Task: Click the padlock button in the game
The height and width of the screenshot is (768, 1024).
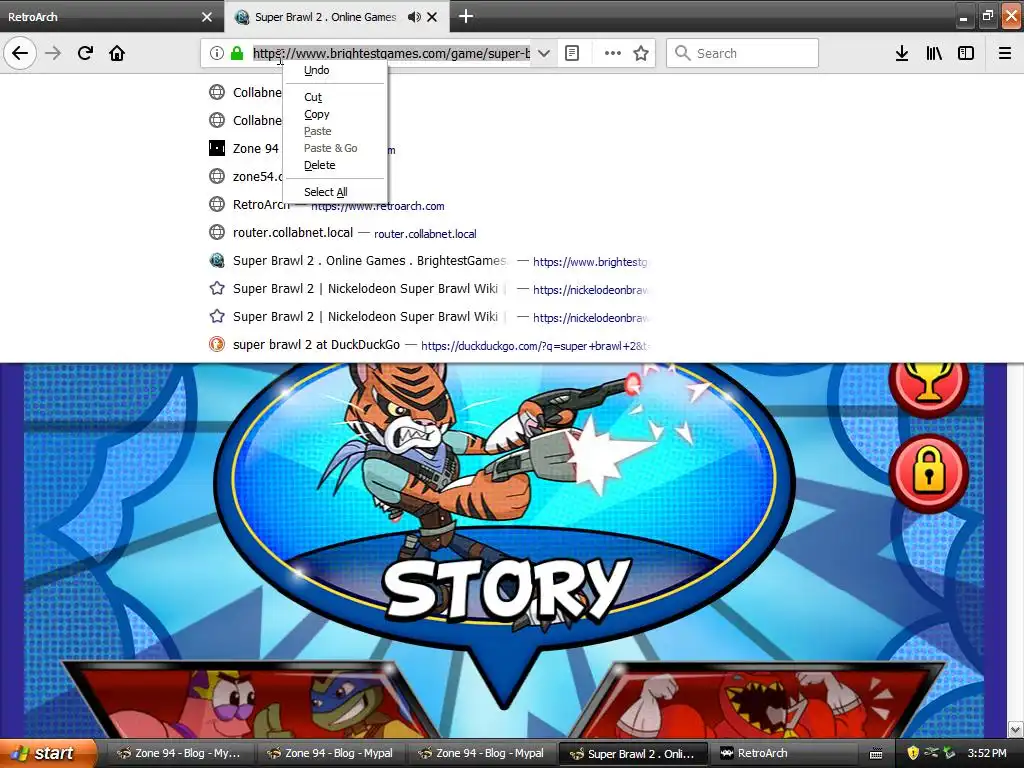Action: coord(928,472)
